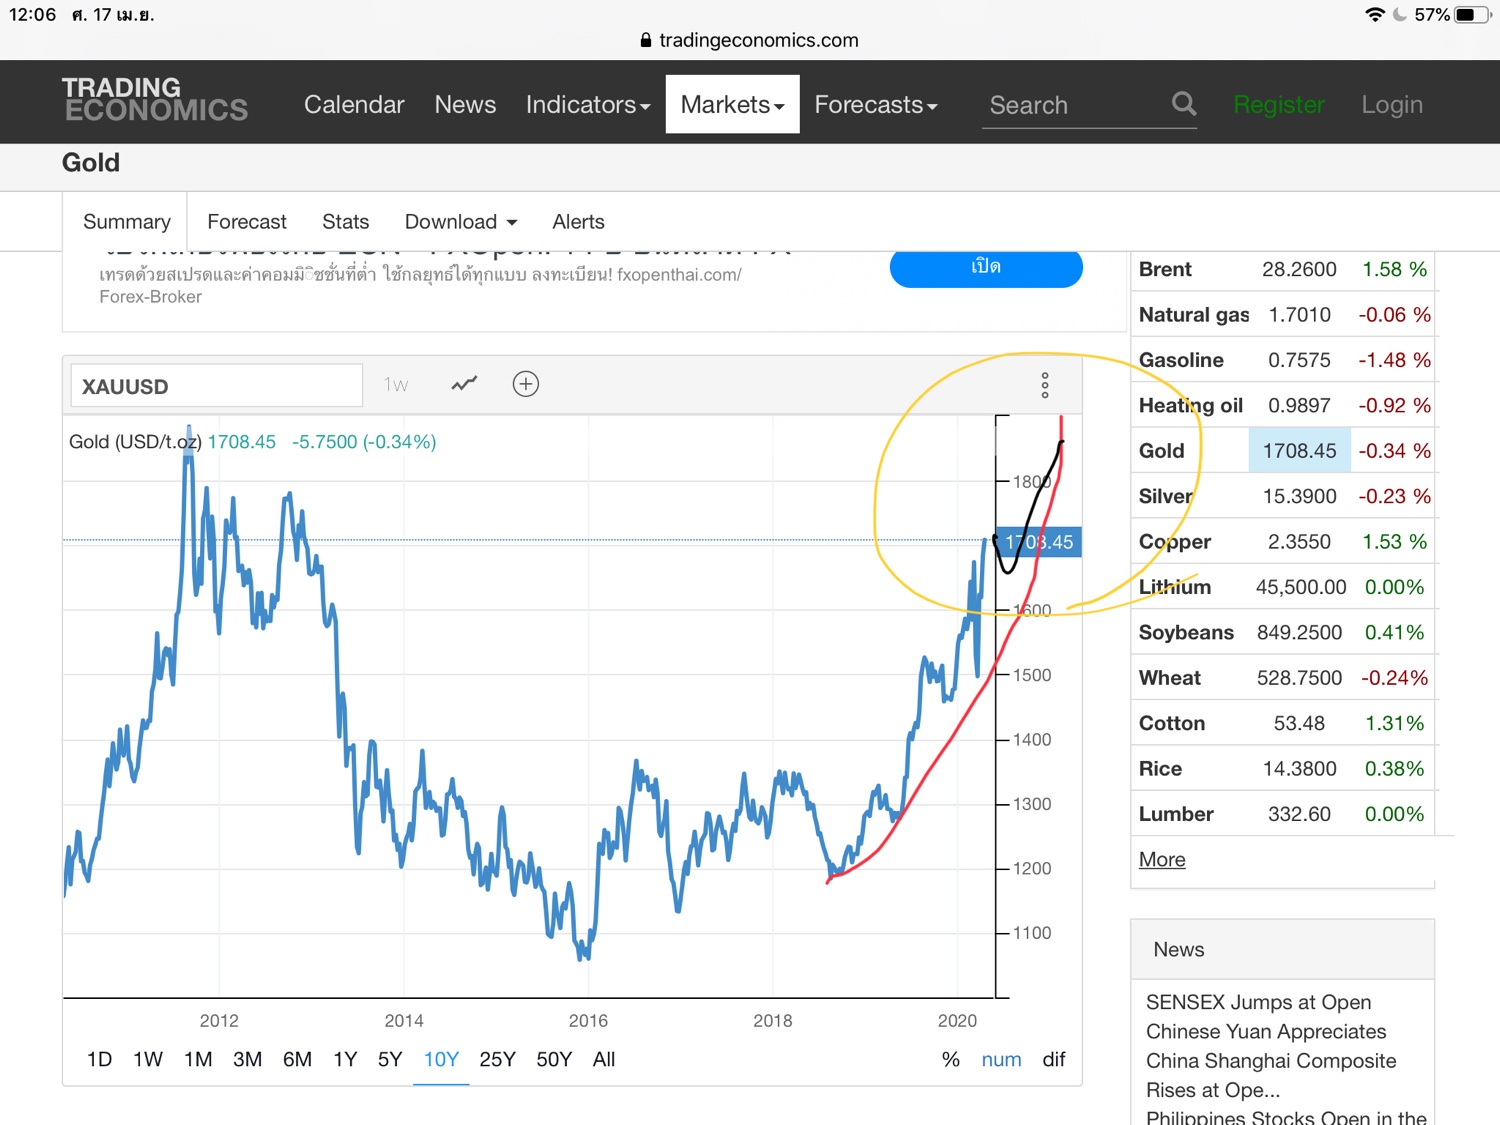Switch chart values to num mode
This screenshot has width=1500, height=1125.
(1001, 1059)
